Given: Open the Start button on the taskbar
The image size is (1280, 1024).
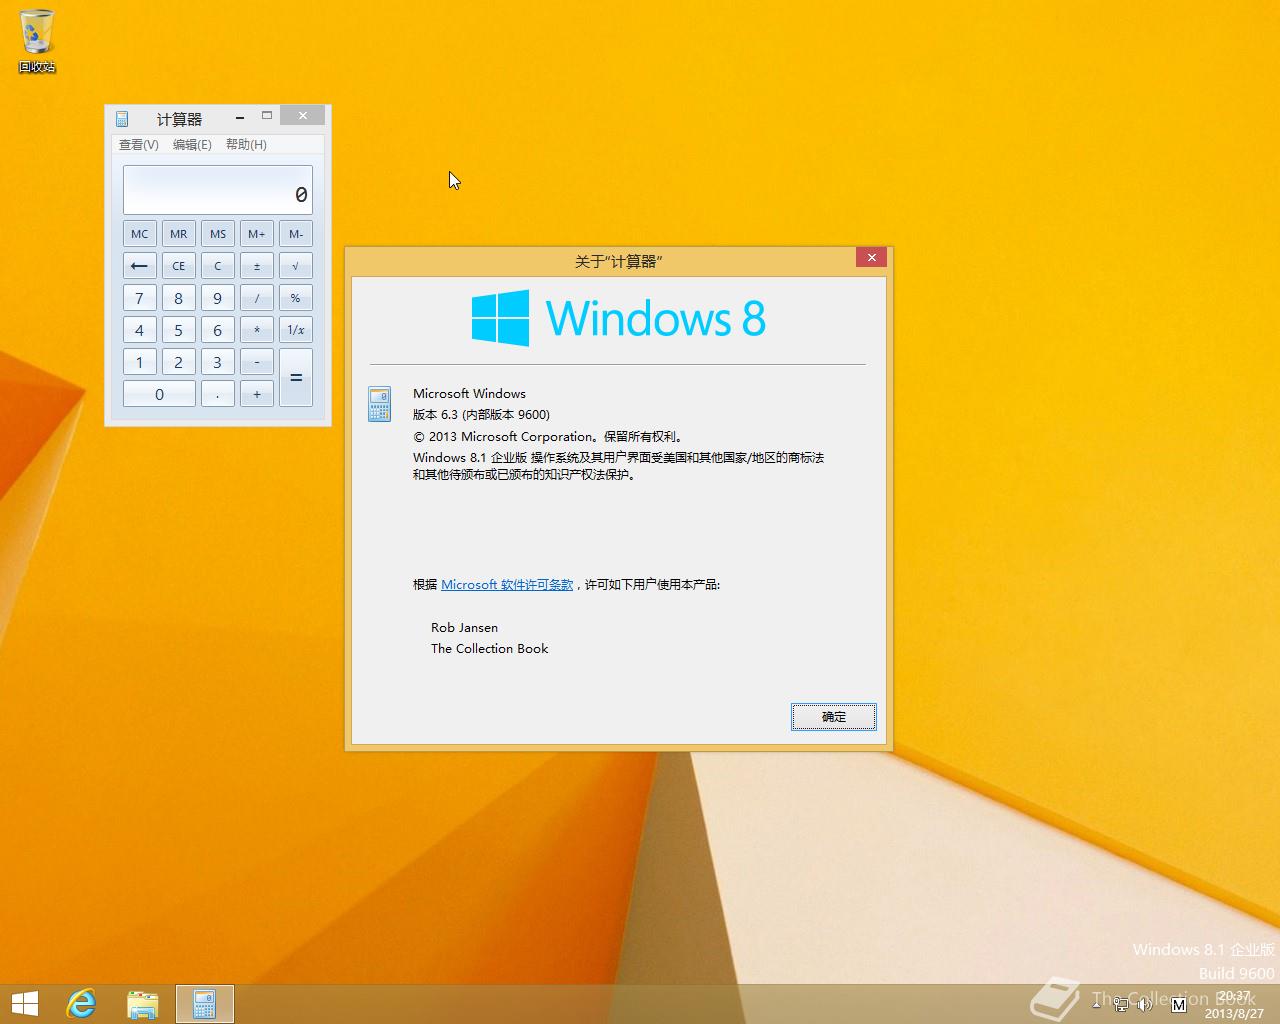Looking at the screenshot, I should tap(25, 1004).
